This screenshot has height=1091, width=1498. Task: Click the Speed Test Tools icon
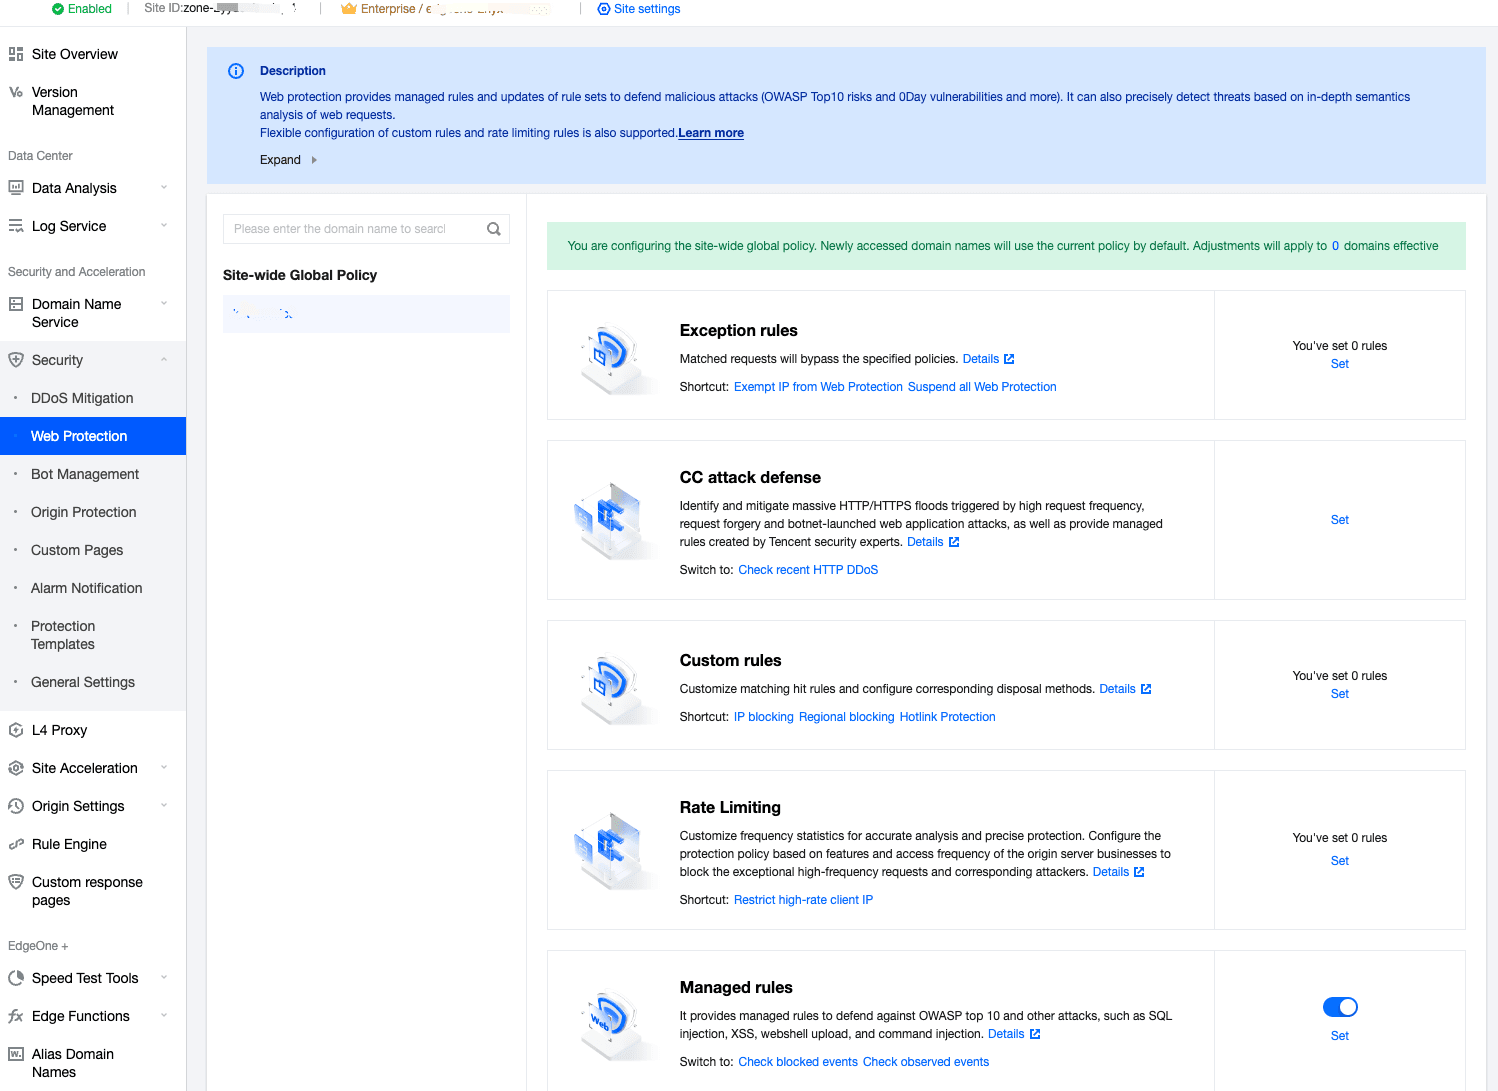click(x=16, y=978)
